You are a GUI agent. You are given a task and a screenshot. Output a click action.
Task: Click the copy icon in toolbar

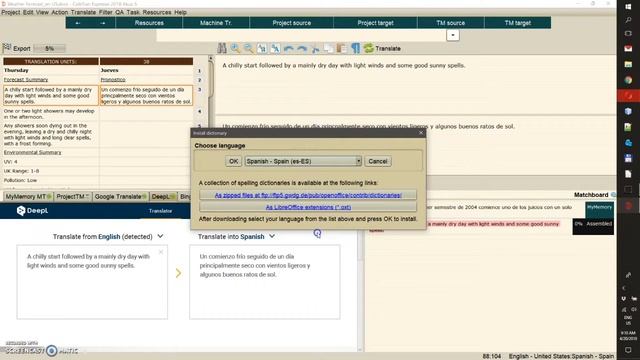[328, 49]
